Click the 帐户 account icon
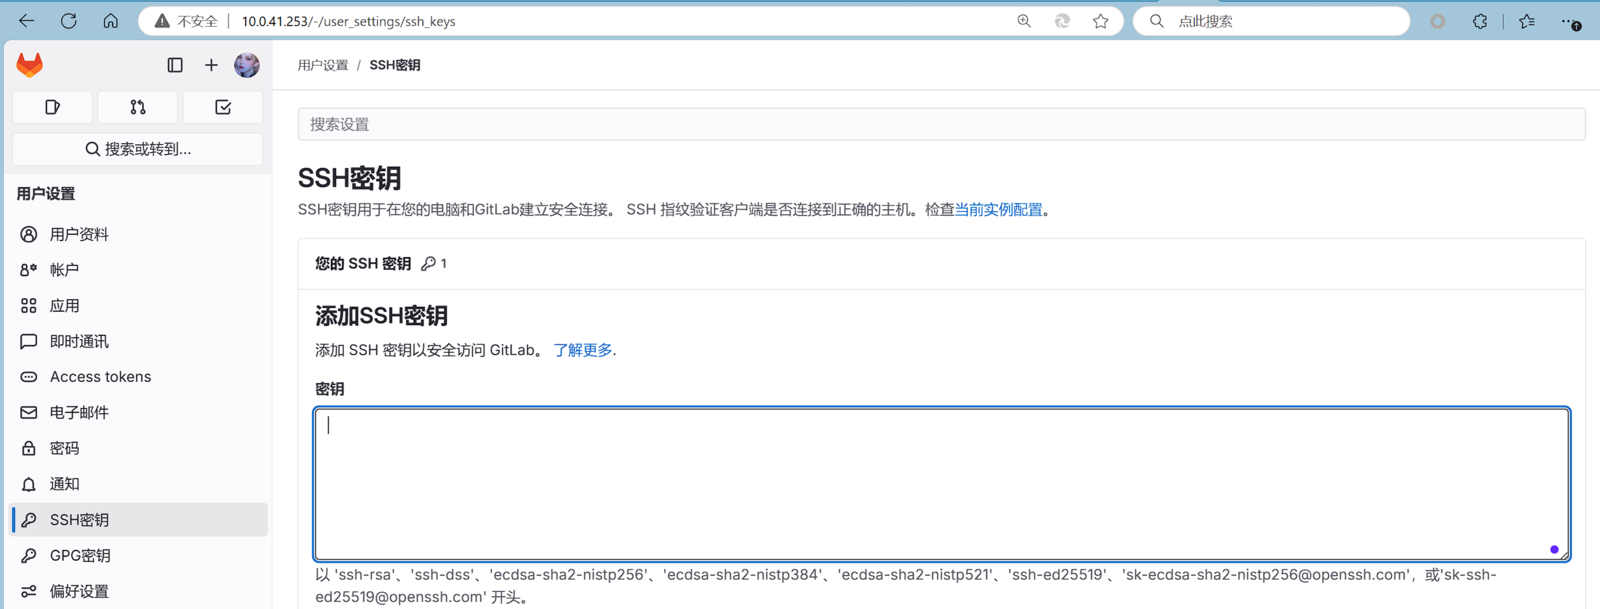This screenshot has width=1600, height=609. 29,270
